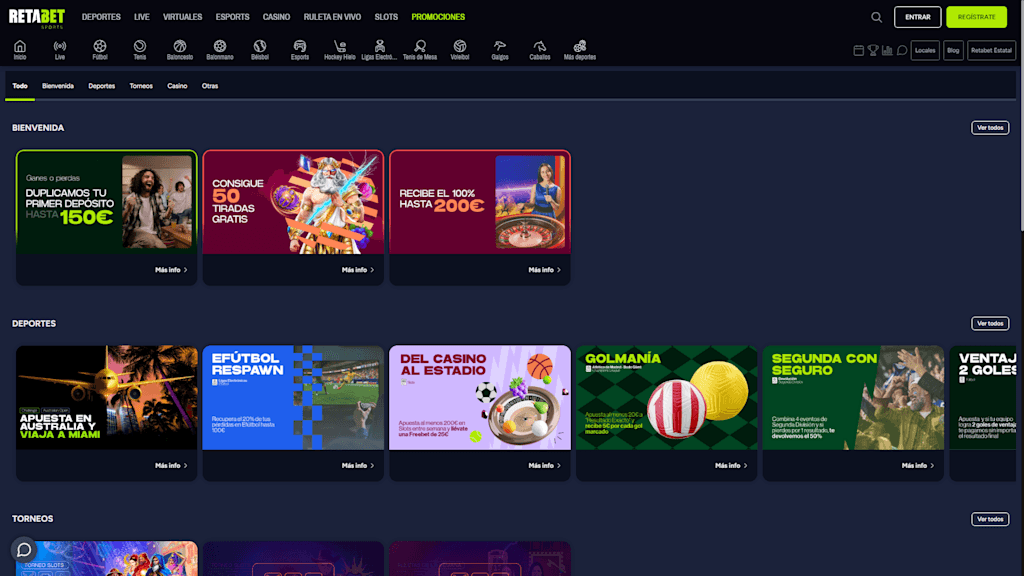Viewport: 1024px width, 576px height.
Task: Open the Duplicamos tu primer depósito banner
Action: click(106, 201)
